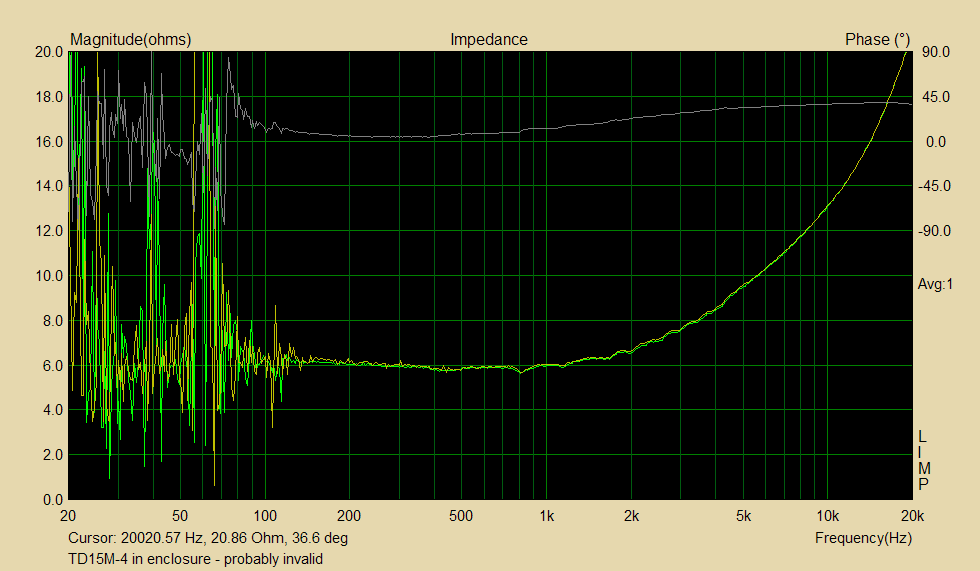This screenshot has width=980, height=571.
Task: Click the 'Phase (°)' axis label
Action: [x=878, y=39]
